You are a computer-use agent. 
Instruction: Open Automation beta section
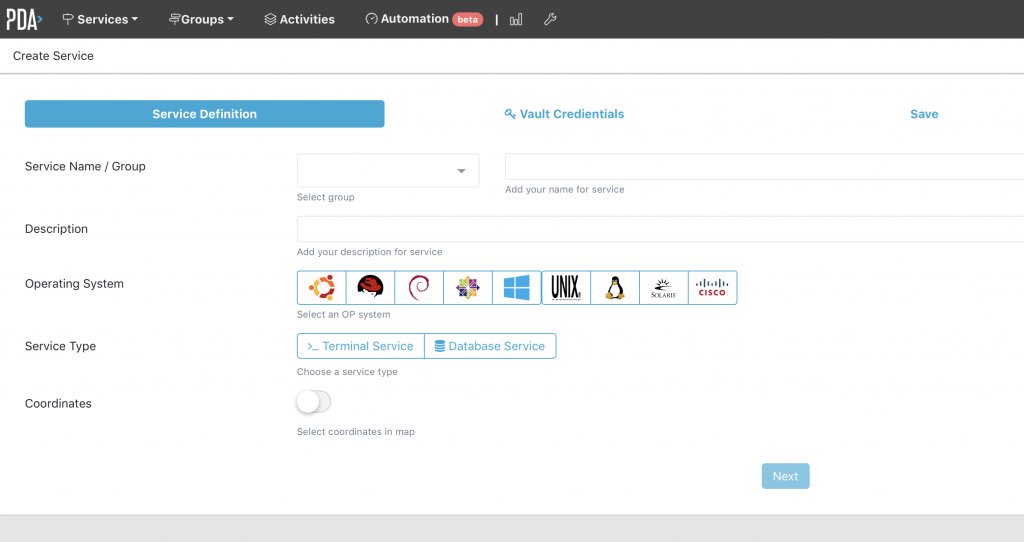click(x=424, y=19)
